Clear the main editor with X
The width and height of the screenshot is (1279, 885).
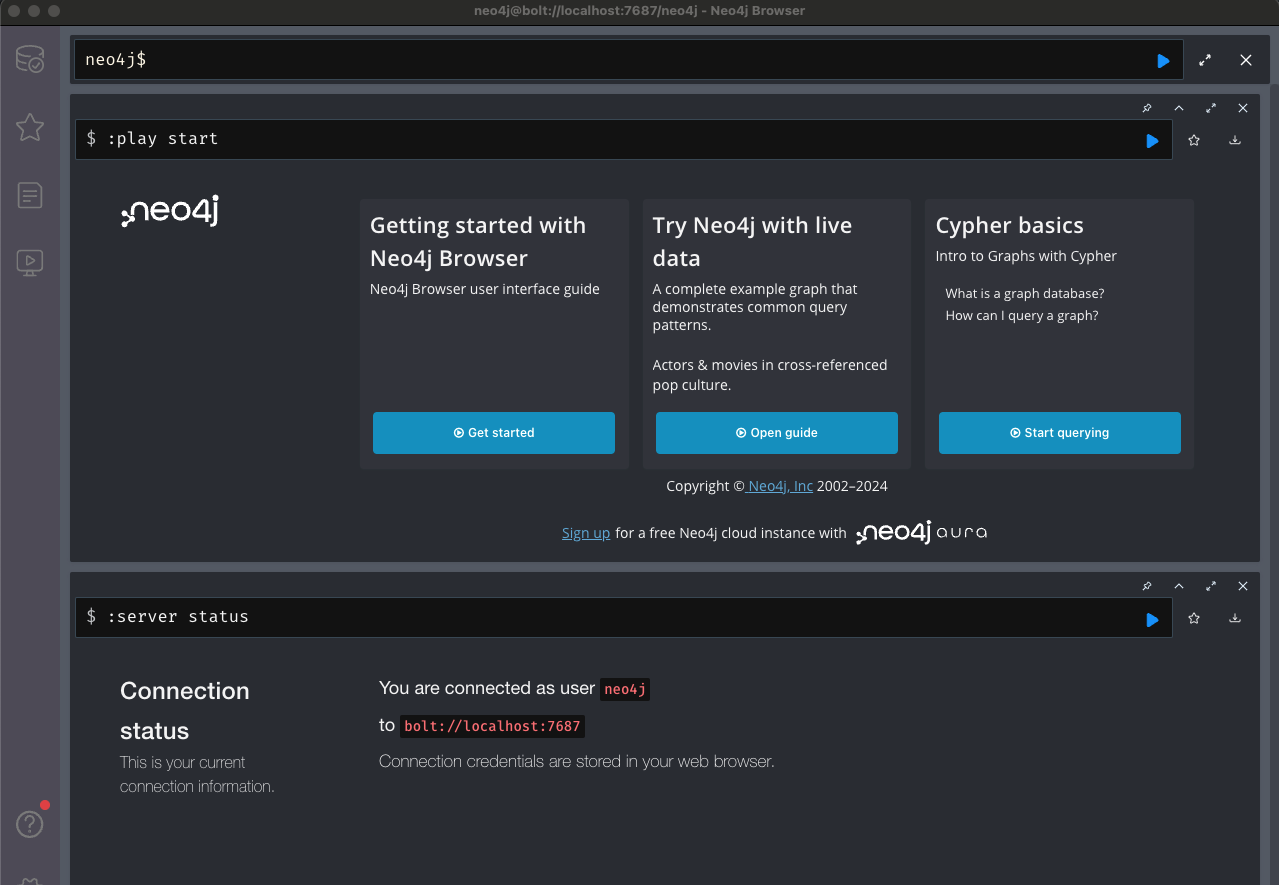point(1246,60)
